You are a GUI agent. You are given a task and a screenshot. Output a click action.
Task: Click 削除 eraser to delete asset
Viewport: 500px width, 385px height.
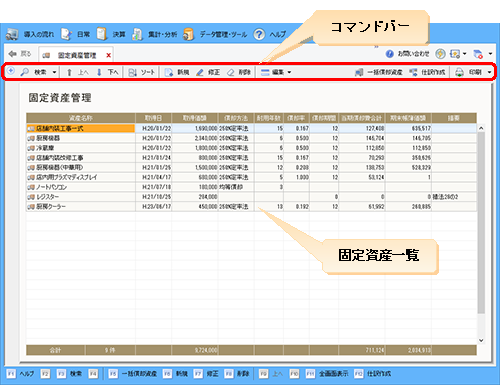coord(239,72)
